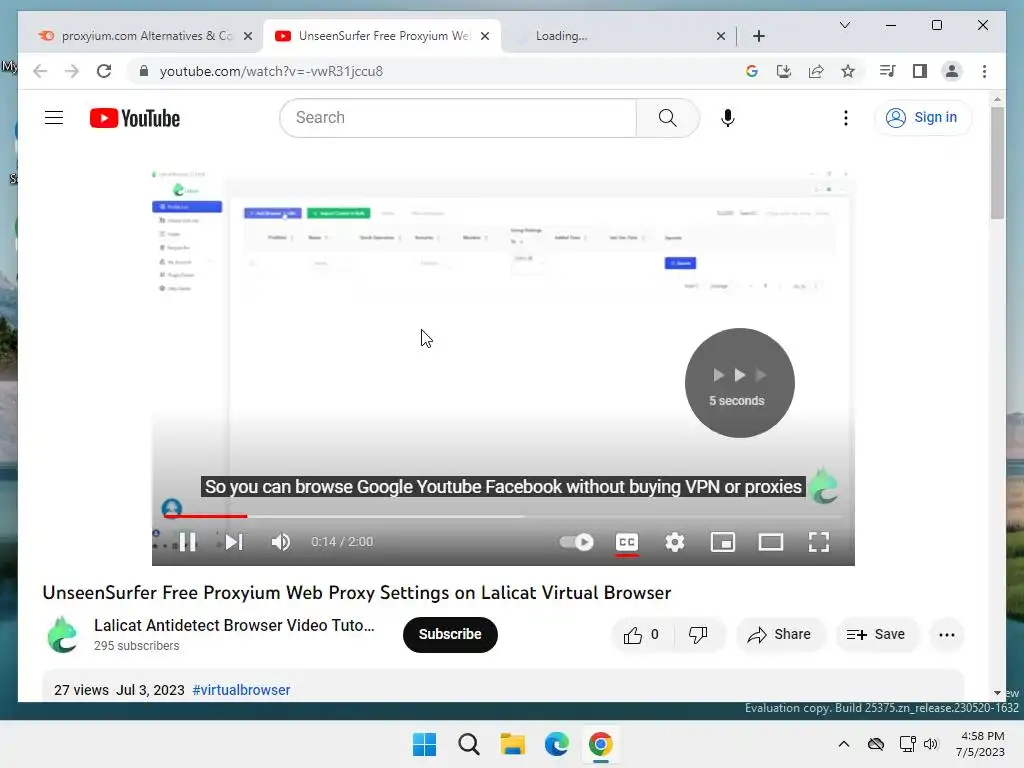1024x768 pixels.
Task: Open more actions ellipsis menu
Action: (x=947, y=635)
